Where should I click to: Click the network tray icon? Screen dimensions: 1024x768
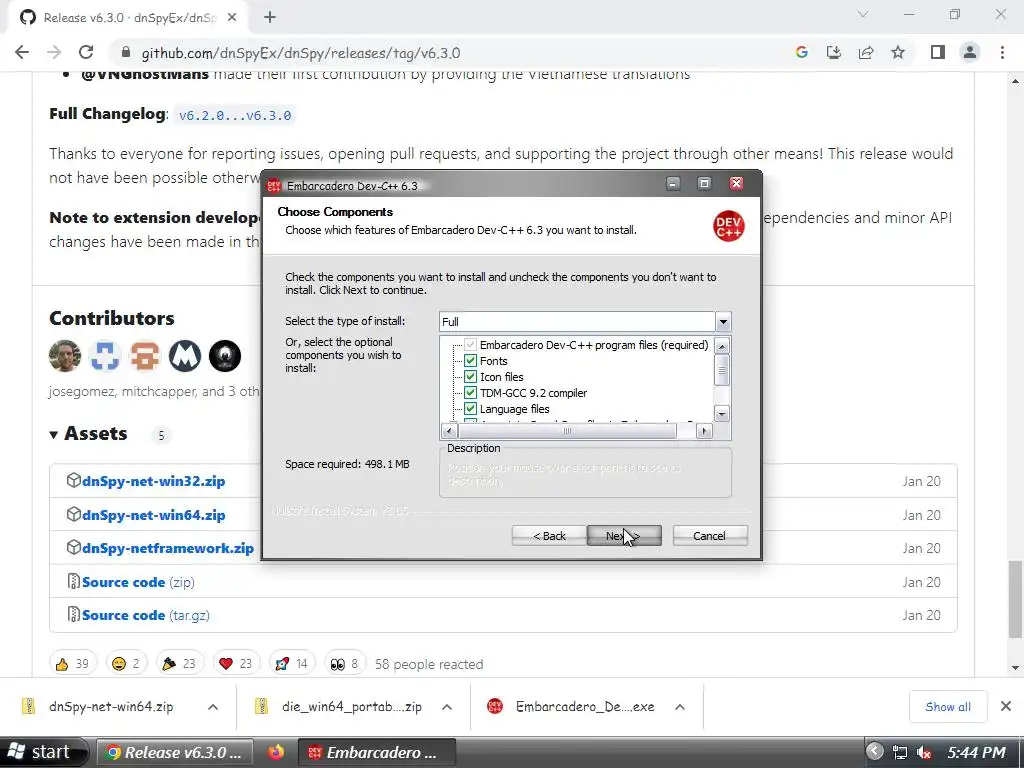point(900,752)
